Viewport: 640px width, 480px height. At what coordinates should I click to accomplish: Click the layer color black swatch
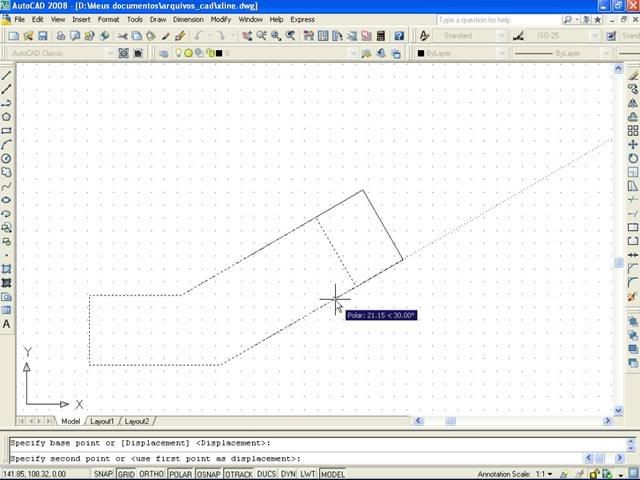[x=219, y=53]
